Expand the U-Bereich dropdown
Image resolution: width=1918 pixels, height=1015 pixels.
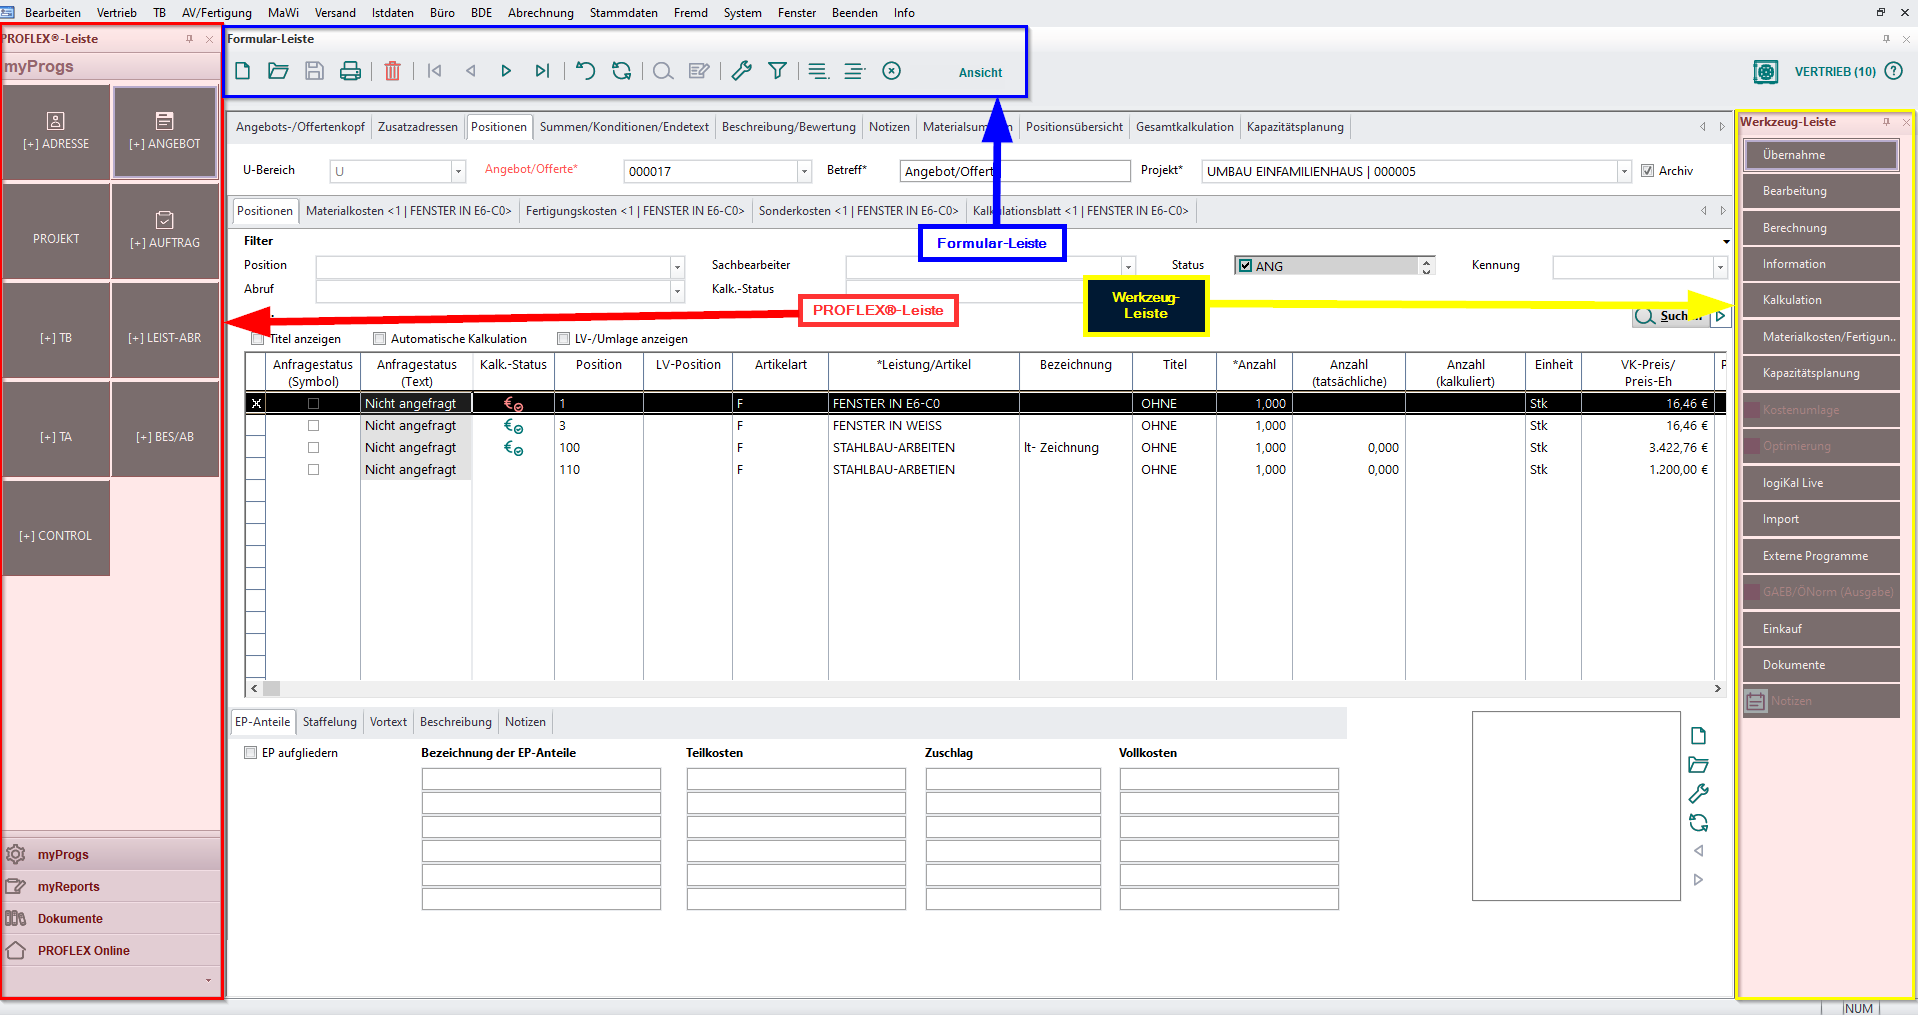coord(458,172)
